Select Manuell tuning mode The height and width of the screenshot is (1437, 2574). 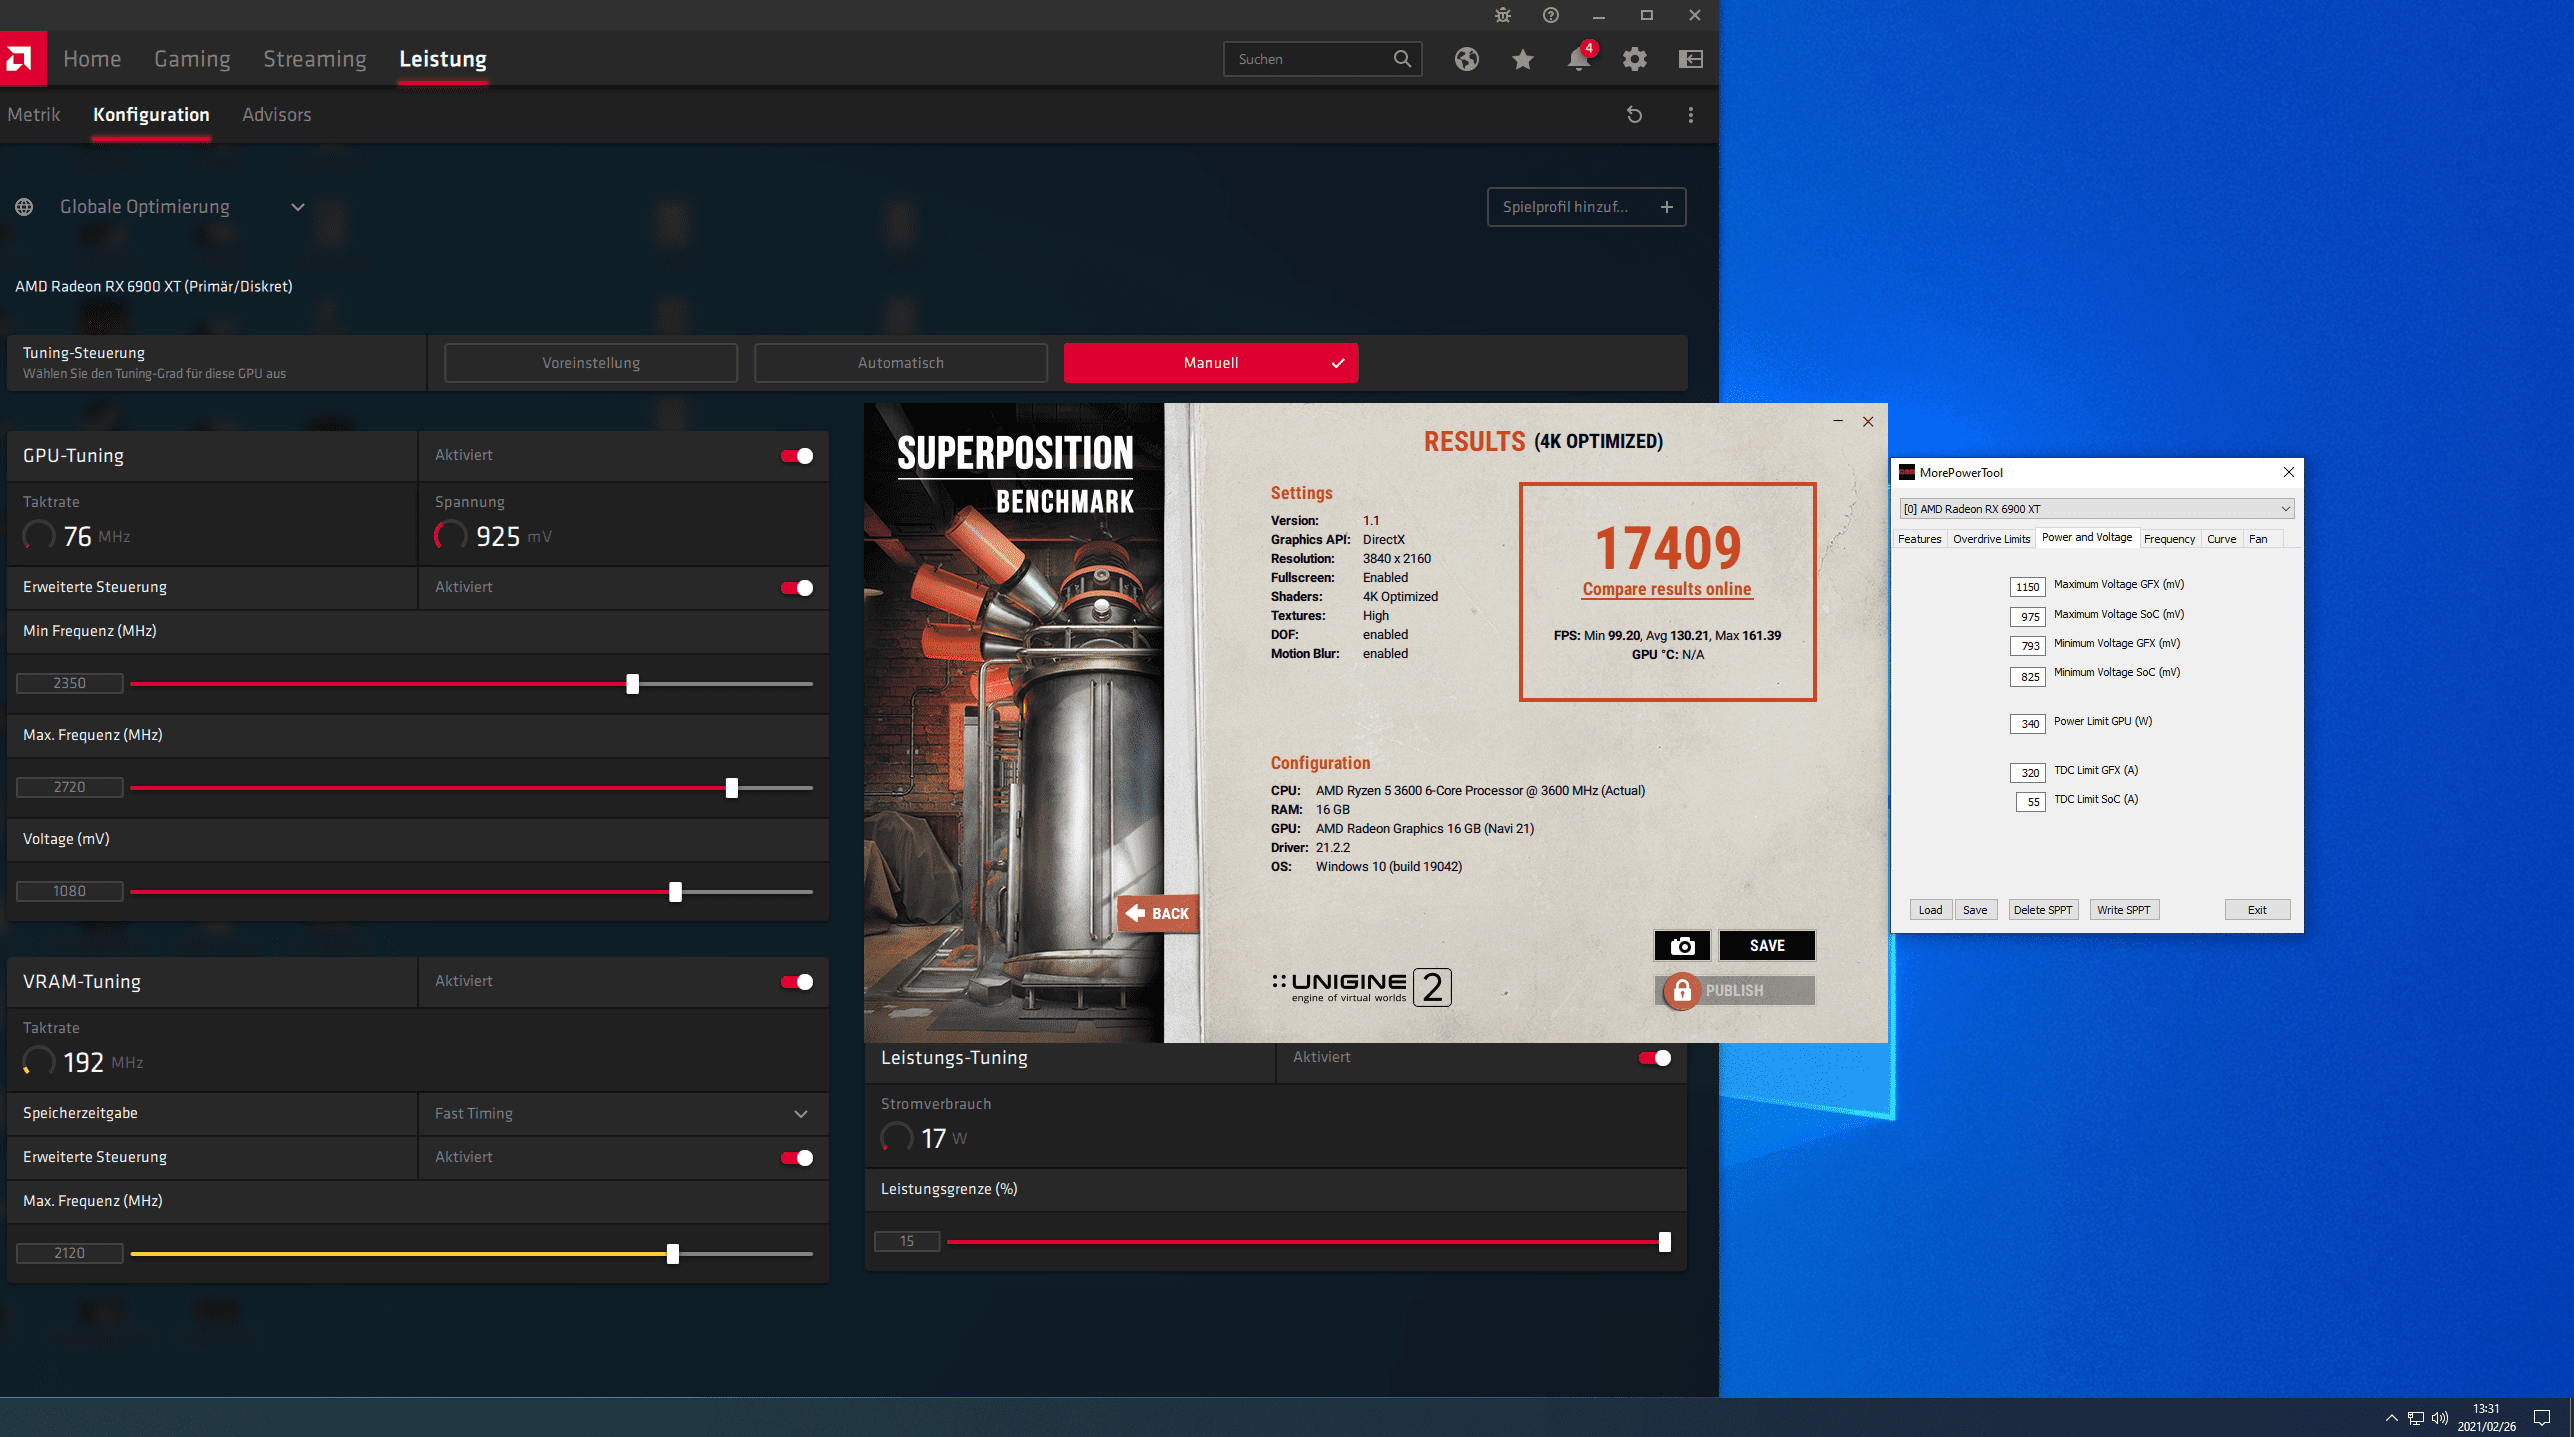(1211, 363)
